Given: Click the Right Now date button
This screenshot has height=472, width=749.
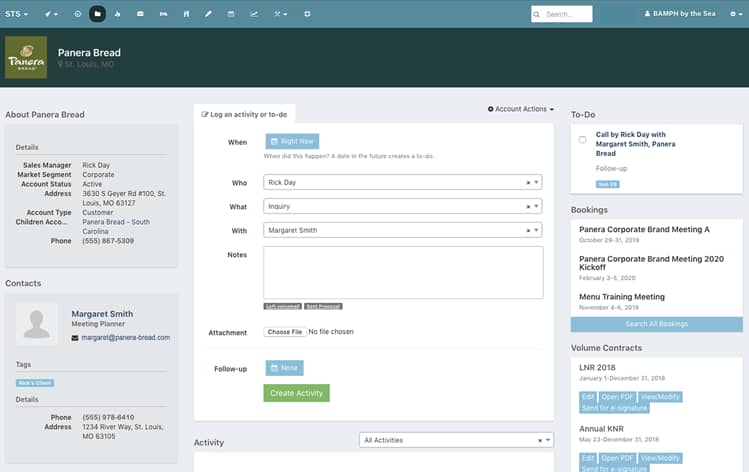Looking at the screenshot, I should click(x=292, y=141).
